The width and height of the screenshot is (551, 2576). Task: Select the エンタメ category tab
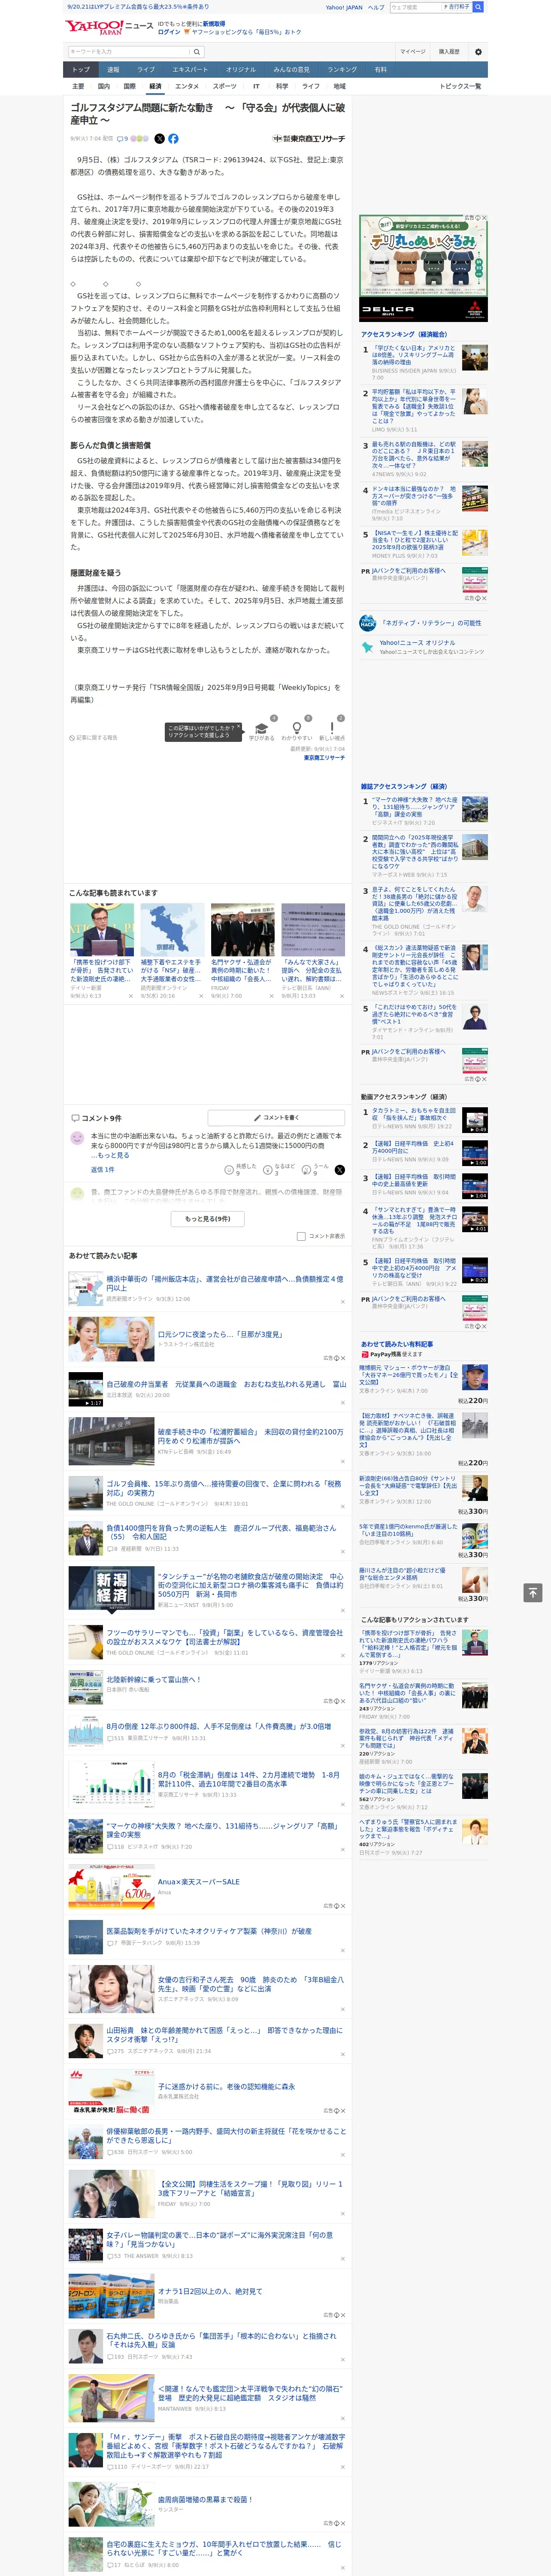[187, 86]
